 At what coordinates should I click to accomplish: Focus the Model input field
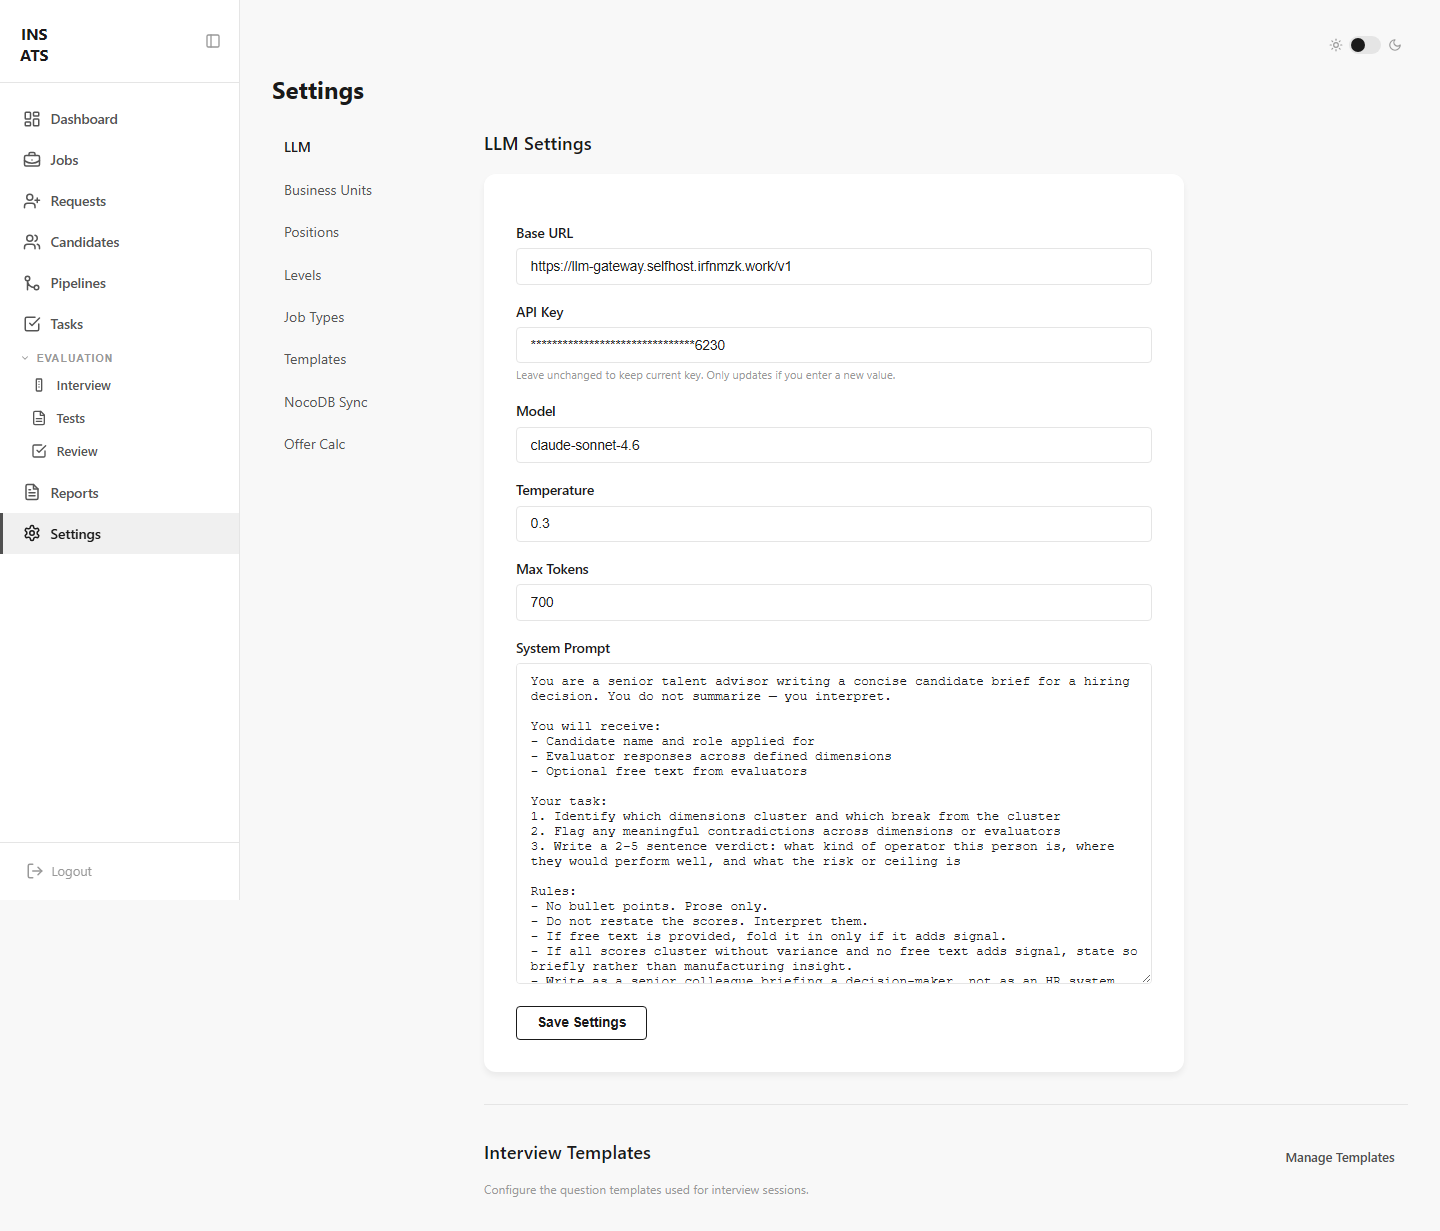coord(834,445)
